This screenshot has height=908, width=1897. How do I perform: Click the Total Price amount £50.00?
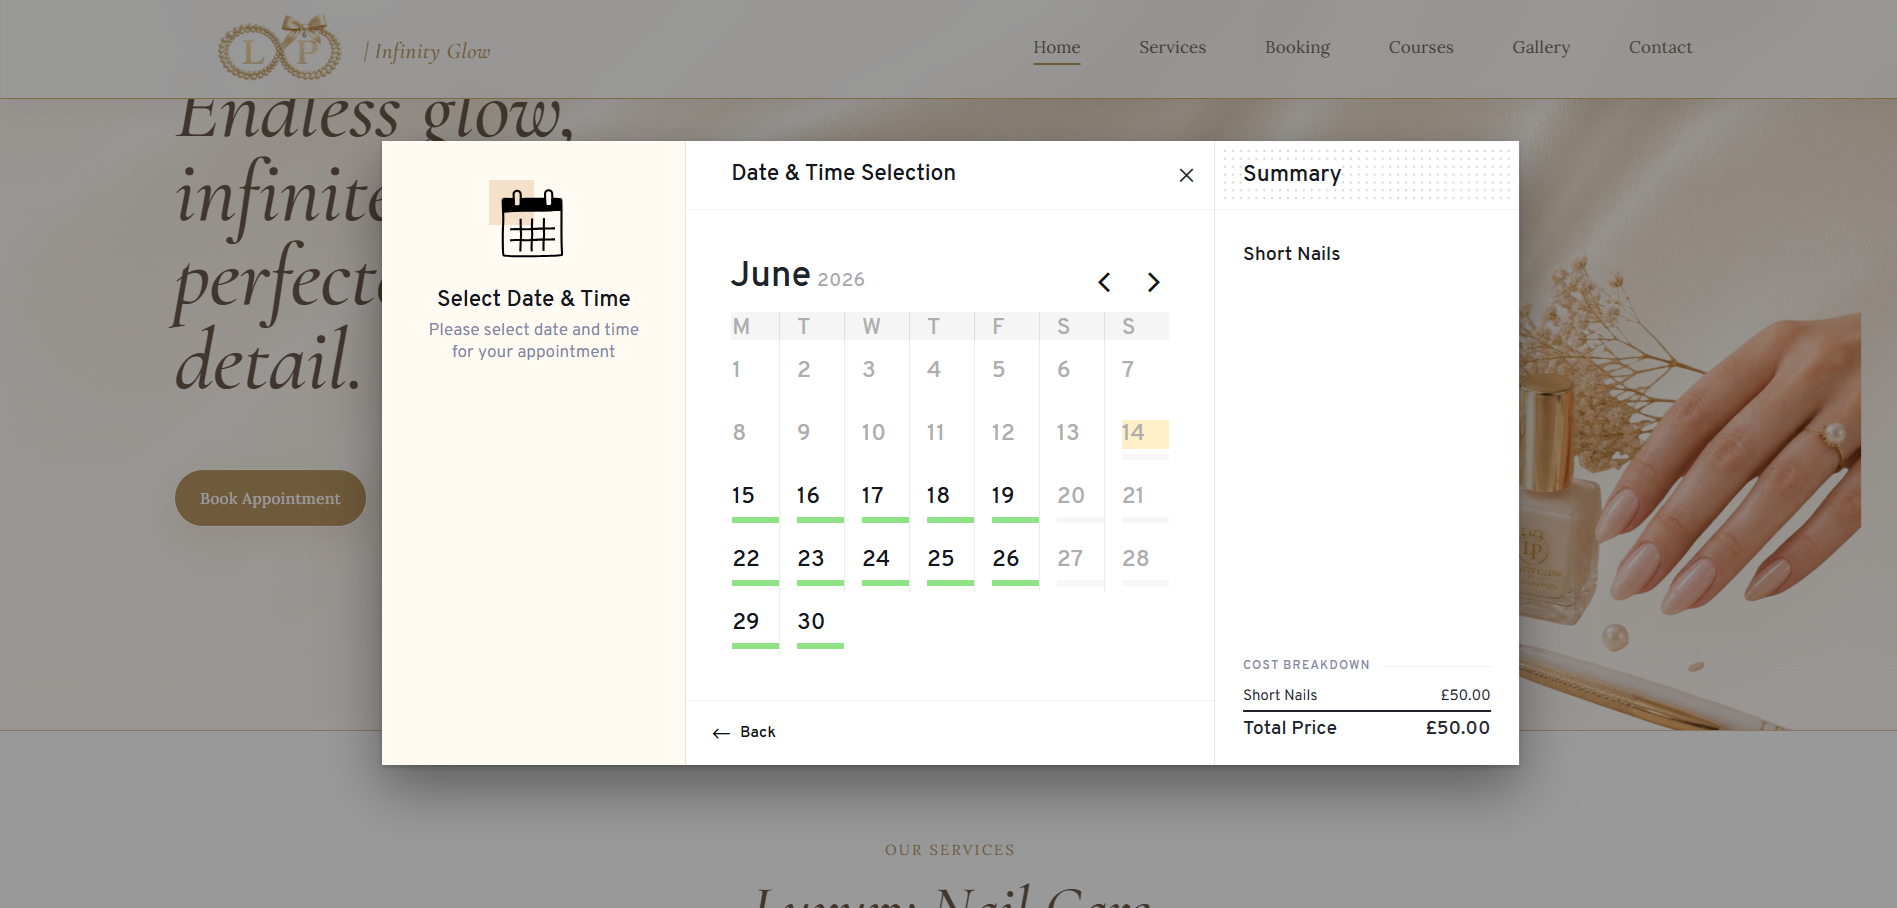pos(1457,728)
